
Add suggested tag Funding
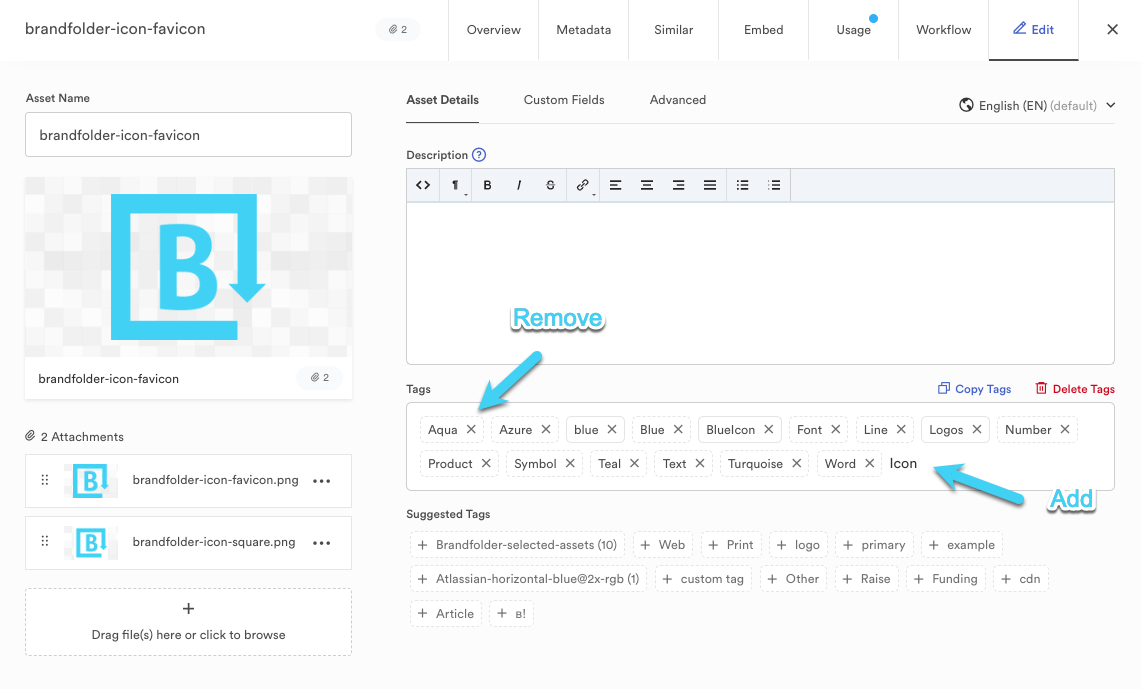click(946, 579)
